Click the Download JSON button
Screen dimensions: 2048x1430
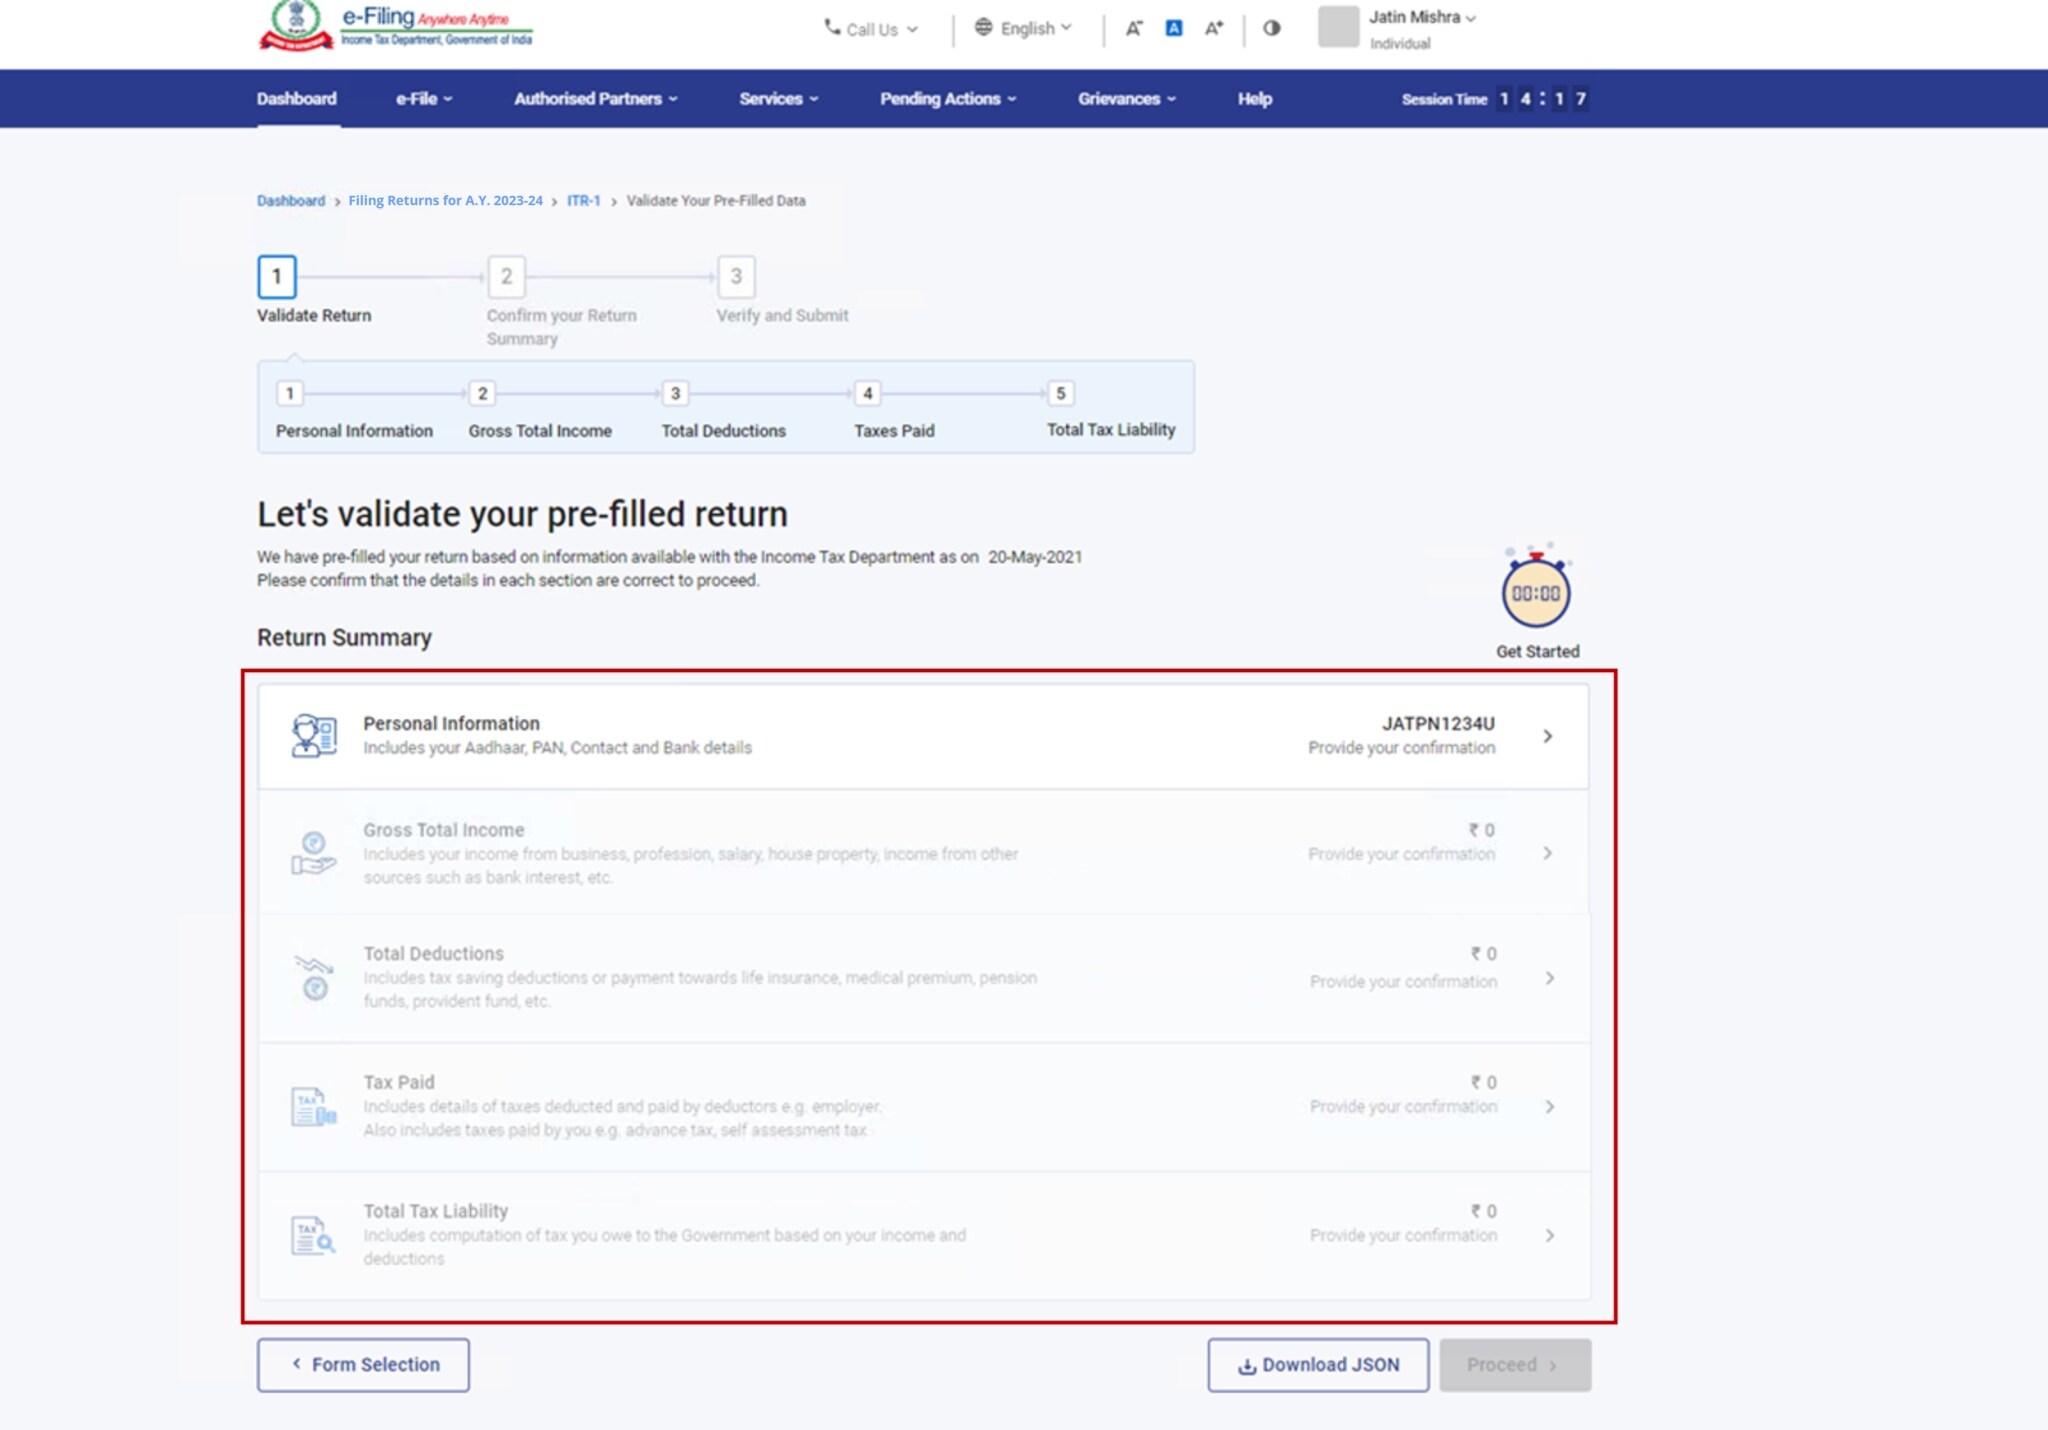[1317, 1365]
